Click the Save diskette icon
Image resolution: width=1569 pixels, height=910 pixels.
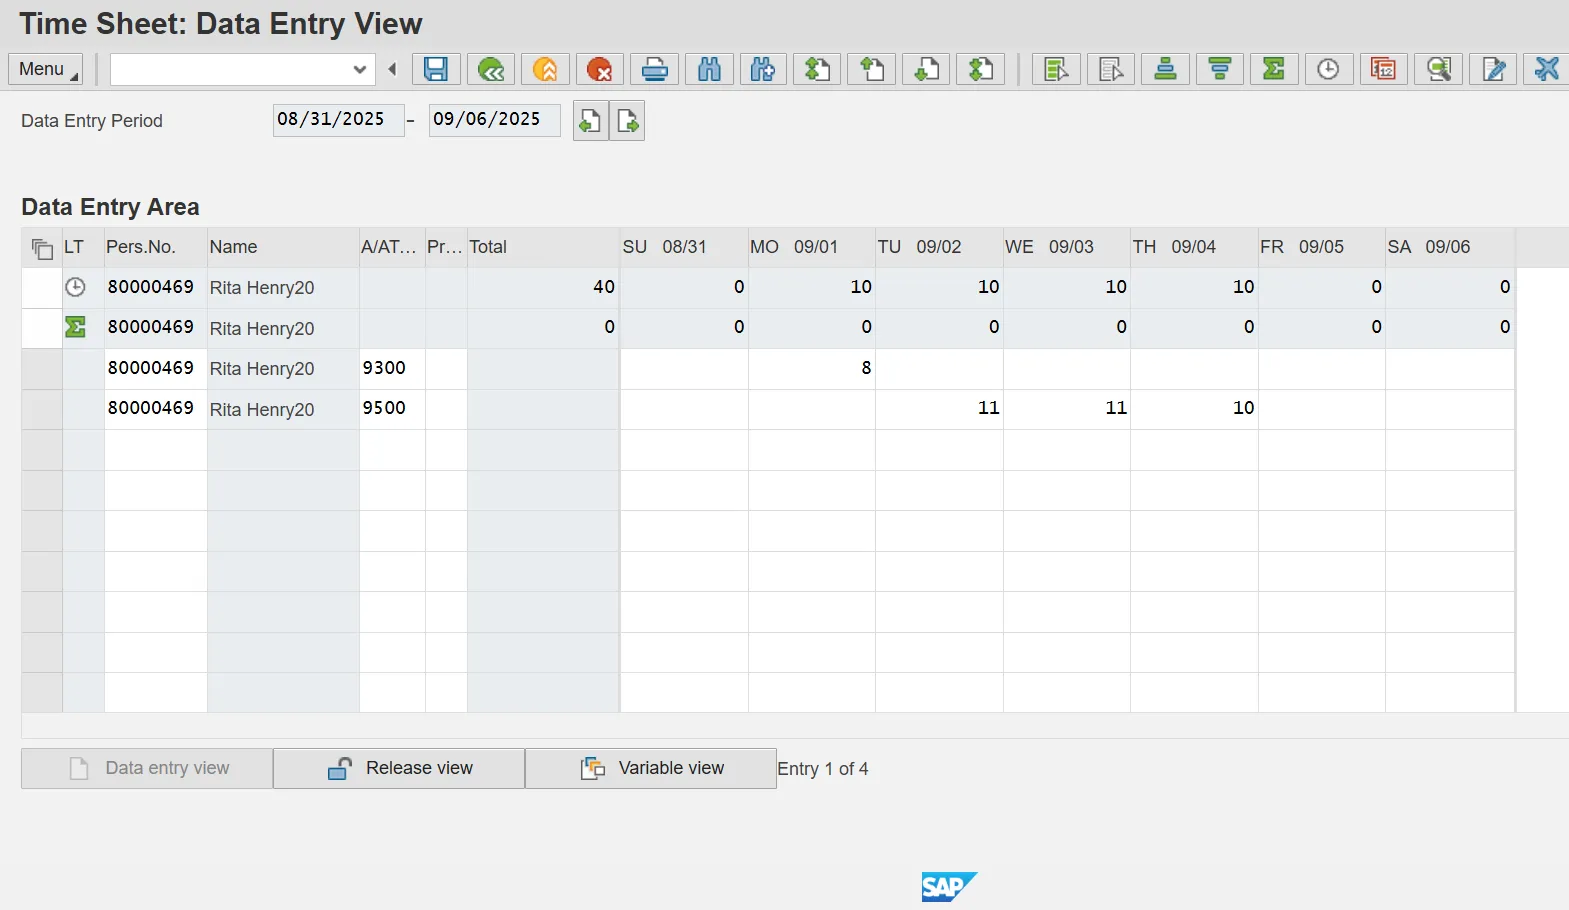tap(436, 69)
